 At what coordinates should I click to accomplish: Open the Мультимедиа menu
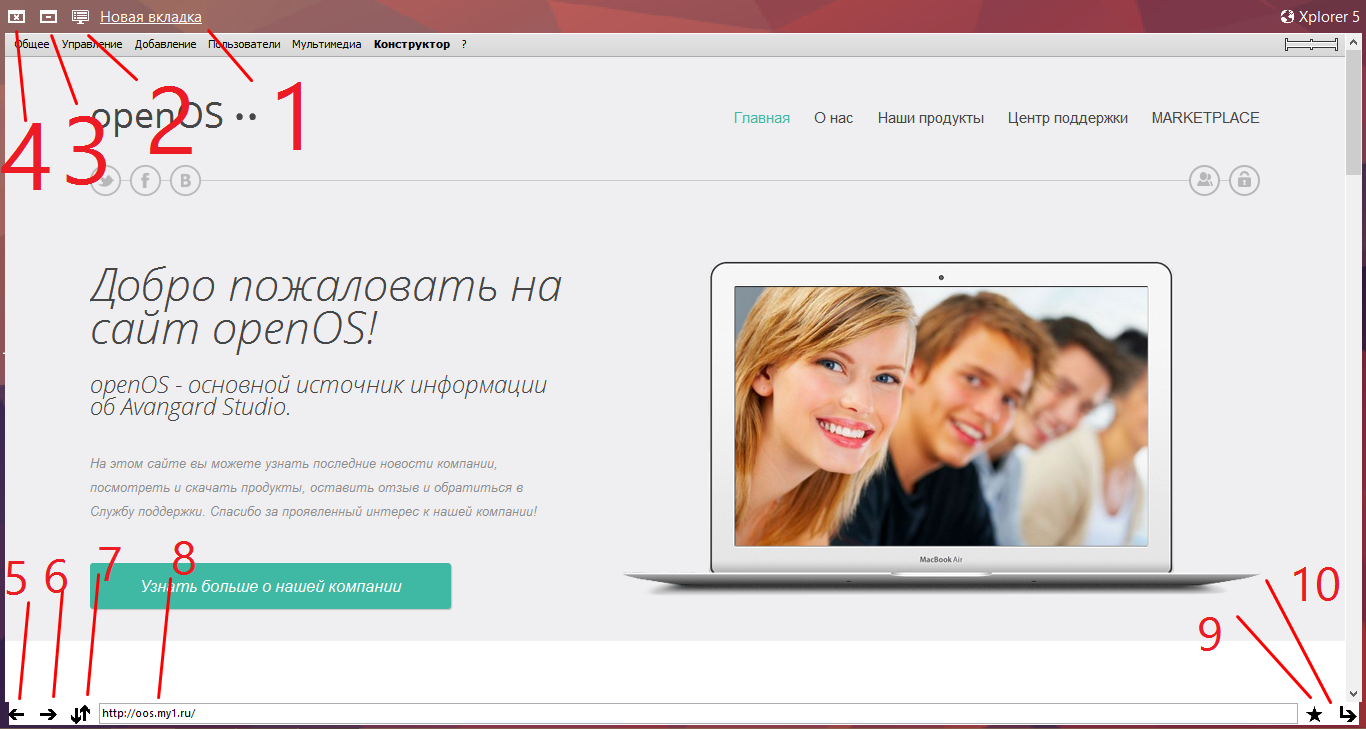[x=326, y=45]
